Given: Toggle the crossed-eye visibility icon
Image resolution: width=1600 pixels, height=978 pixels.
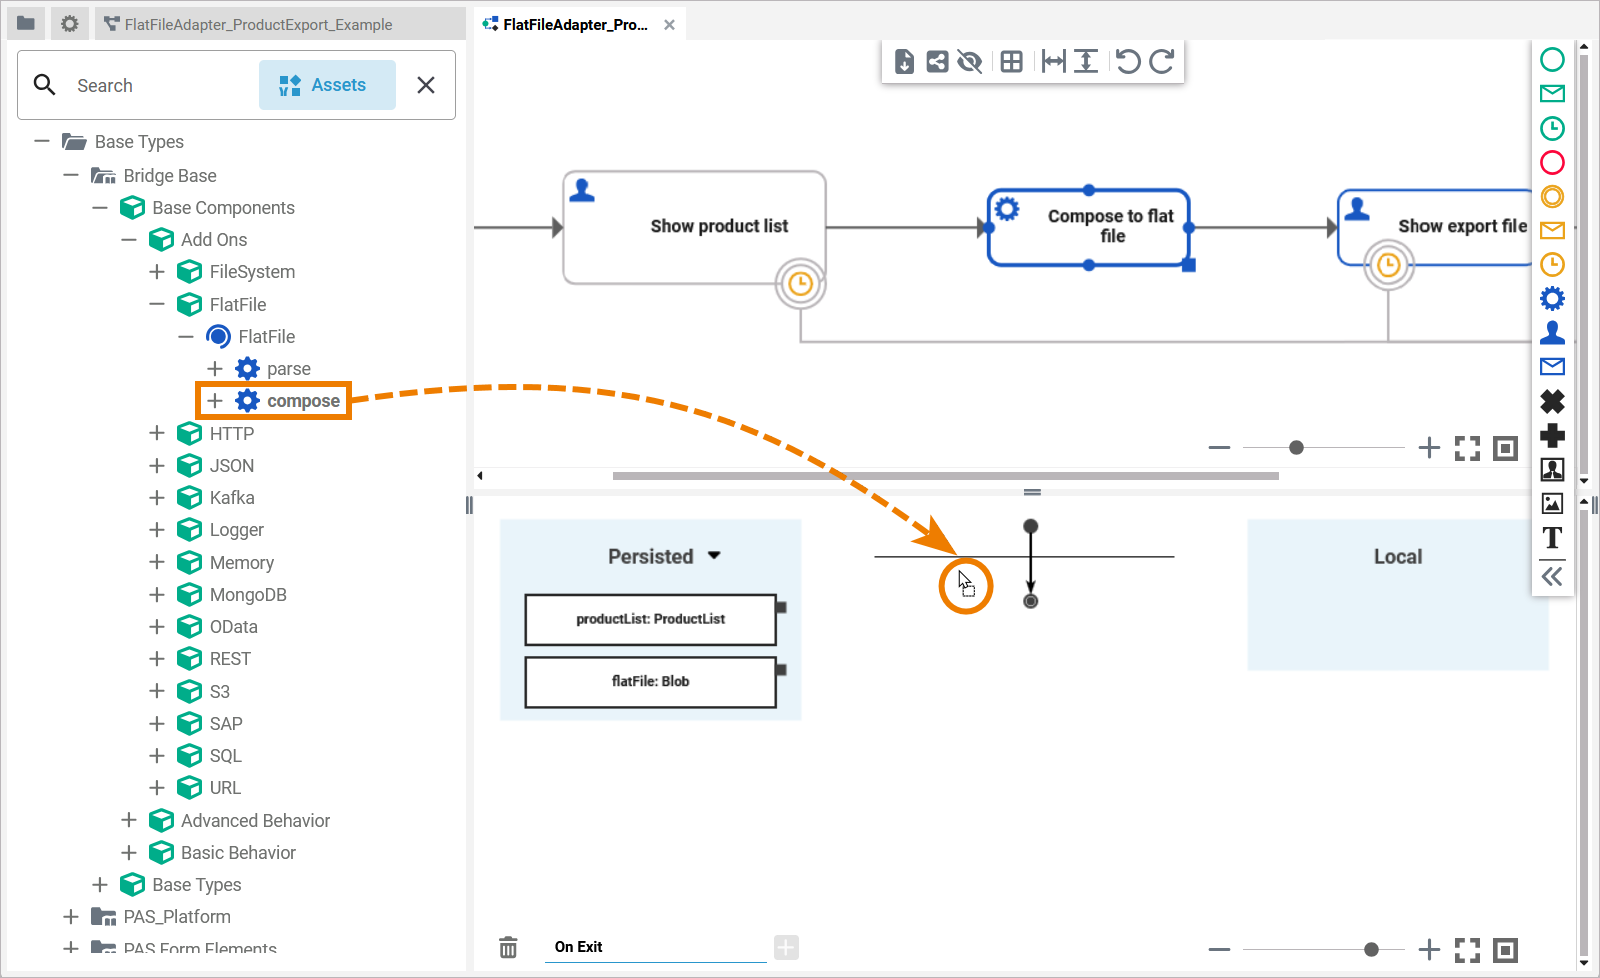Looking at the screenshot, I should pos(969,62).
